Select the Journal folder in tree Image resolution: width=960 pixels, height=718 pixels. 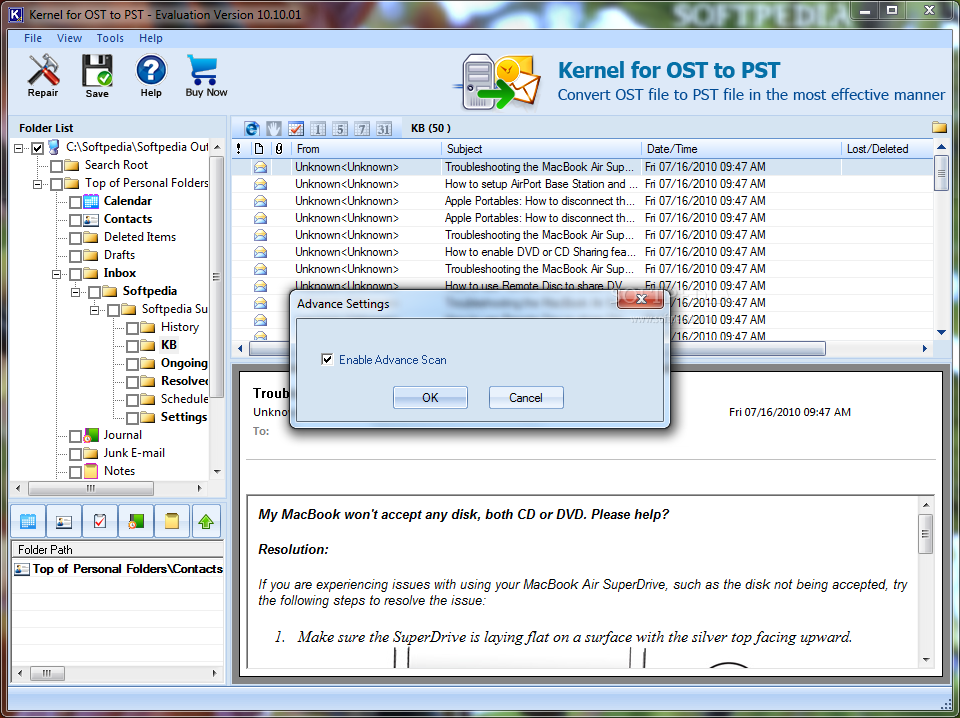122,435
